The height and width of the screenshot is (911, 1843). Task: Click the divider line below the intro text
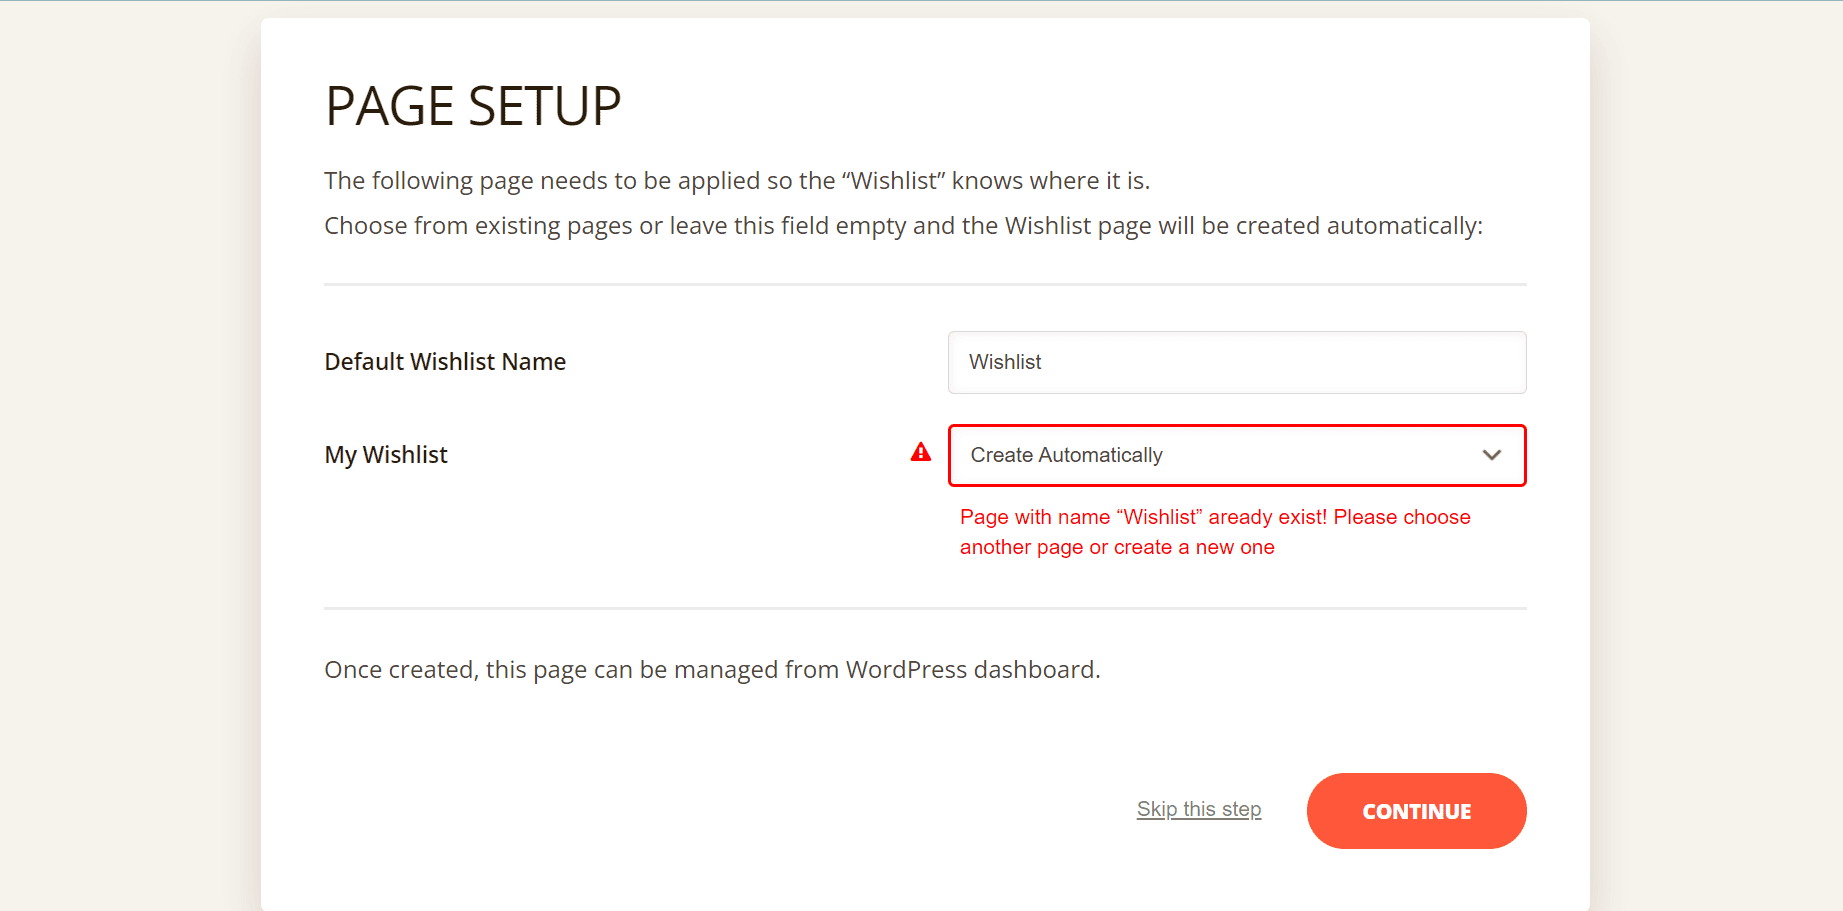[x=925, y=284]
